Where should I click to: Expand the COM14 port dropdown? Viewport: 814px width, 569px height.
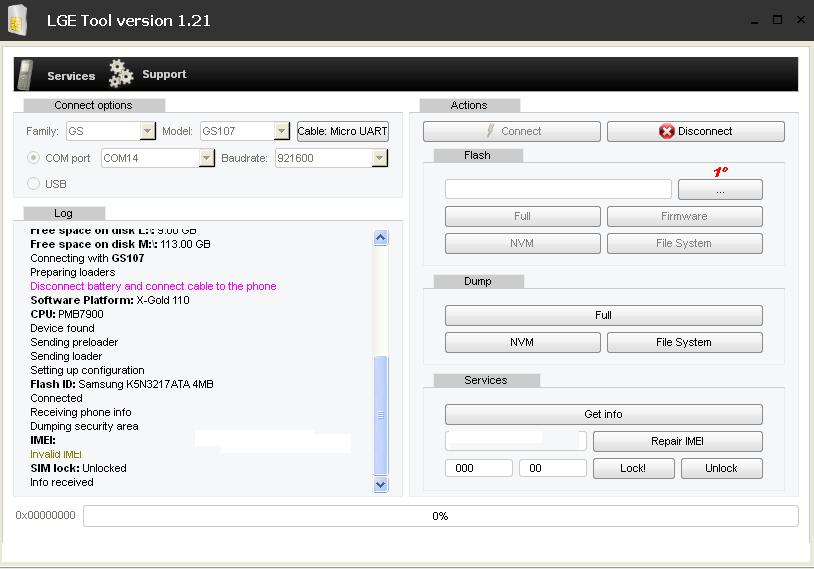[207, 158]
